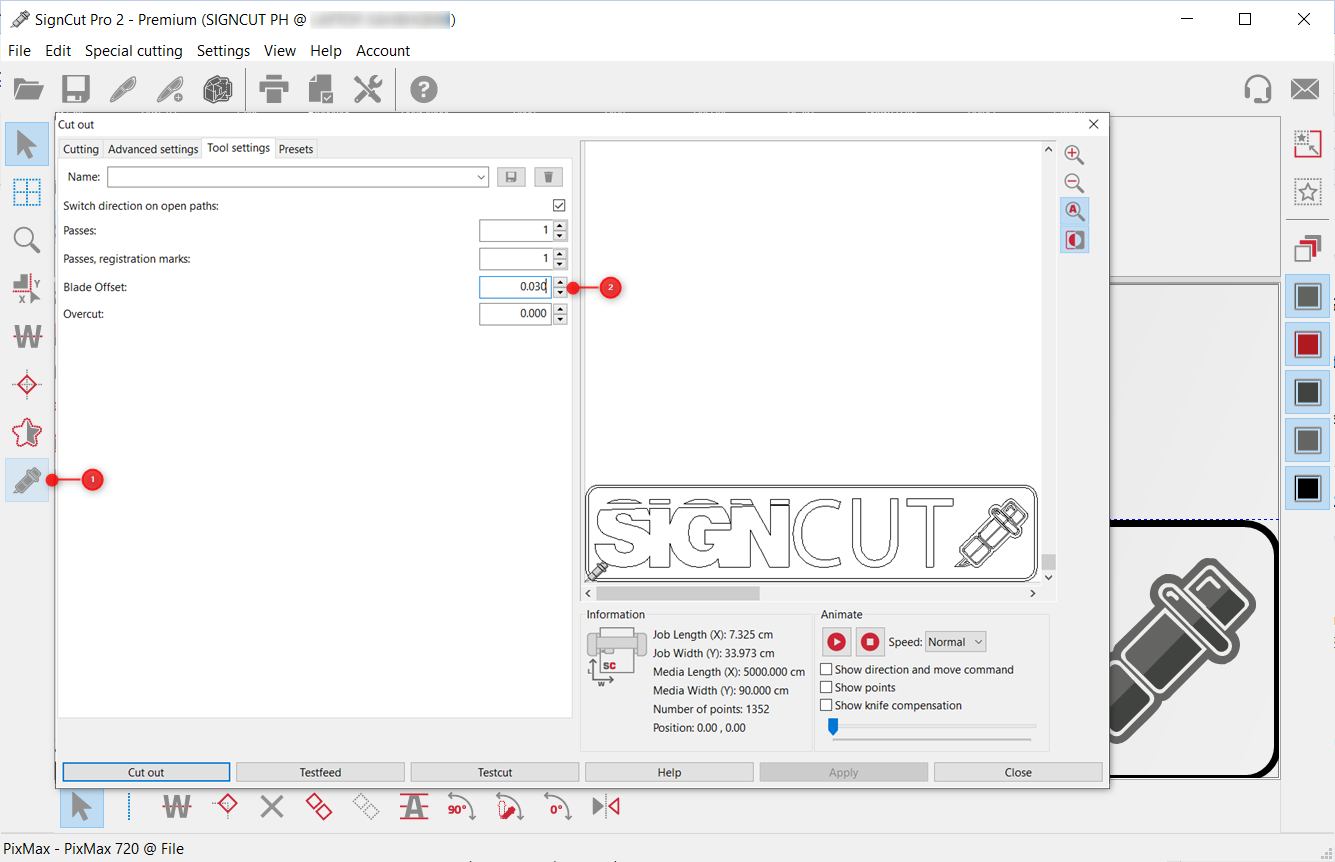This screenshot has height=862, width=1335.
Task: Toggle Switch direction on open paths checkbox
Action: 559,206
